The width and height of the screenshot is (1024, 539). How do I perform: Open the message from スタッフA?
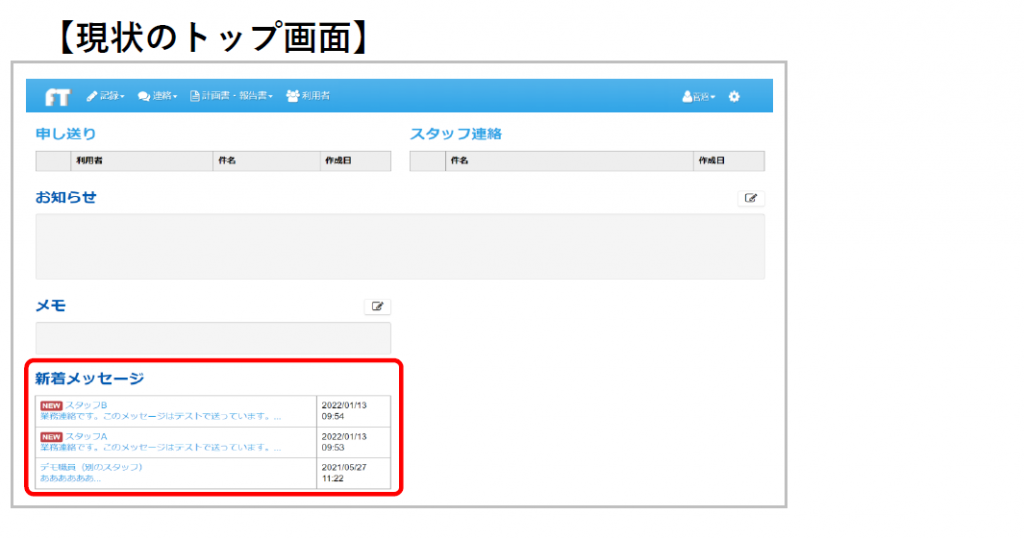click(92, 436)
